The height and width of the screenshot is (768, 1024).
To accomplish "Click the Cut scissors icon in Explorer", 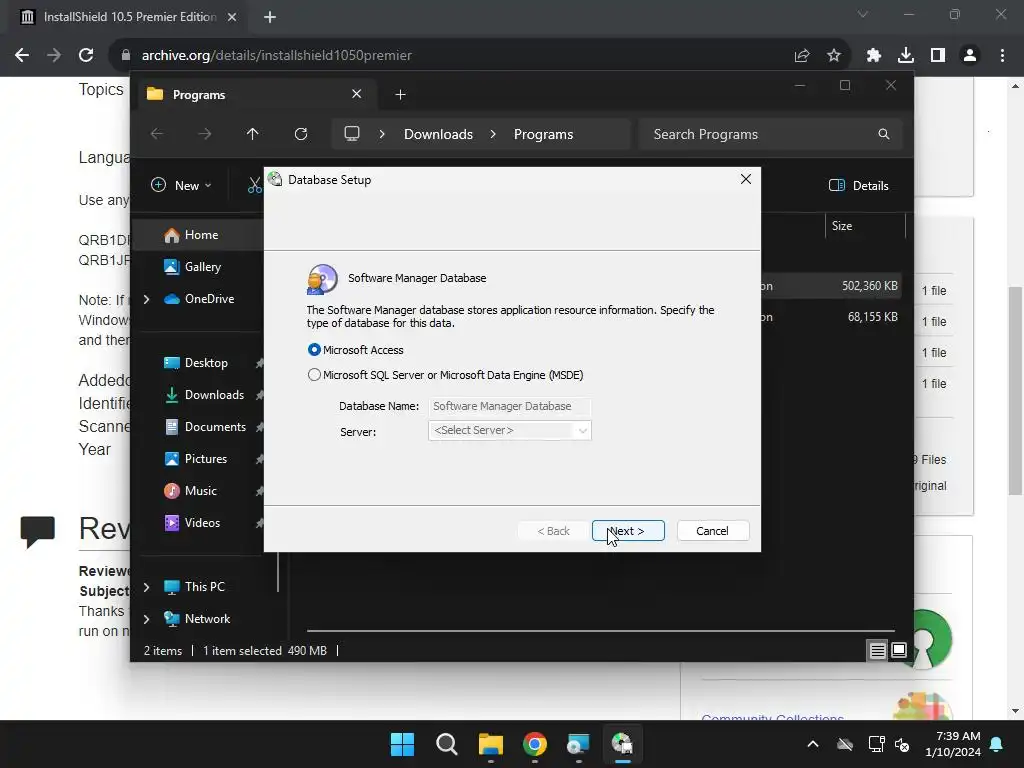I will pyautogui.click(x=255, y=185).
